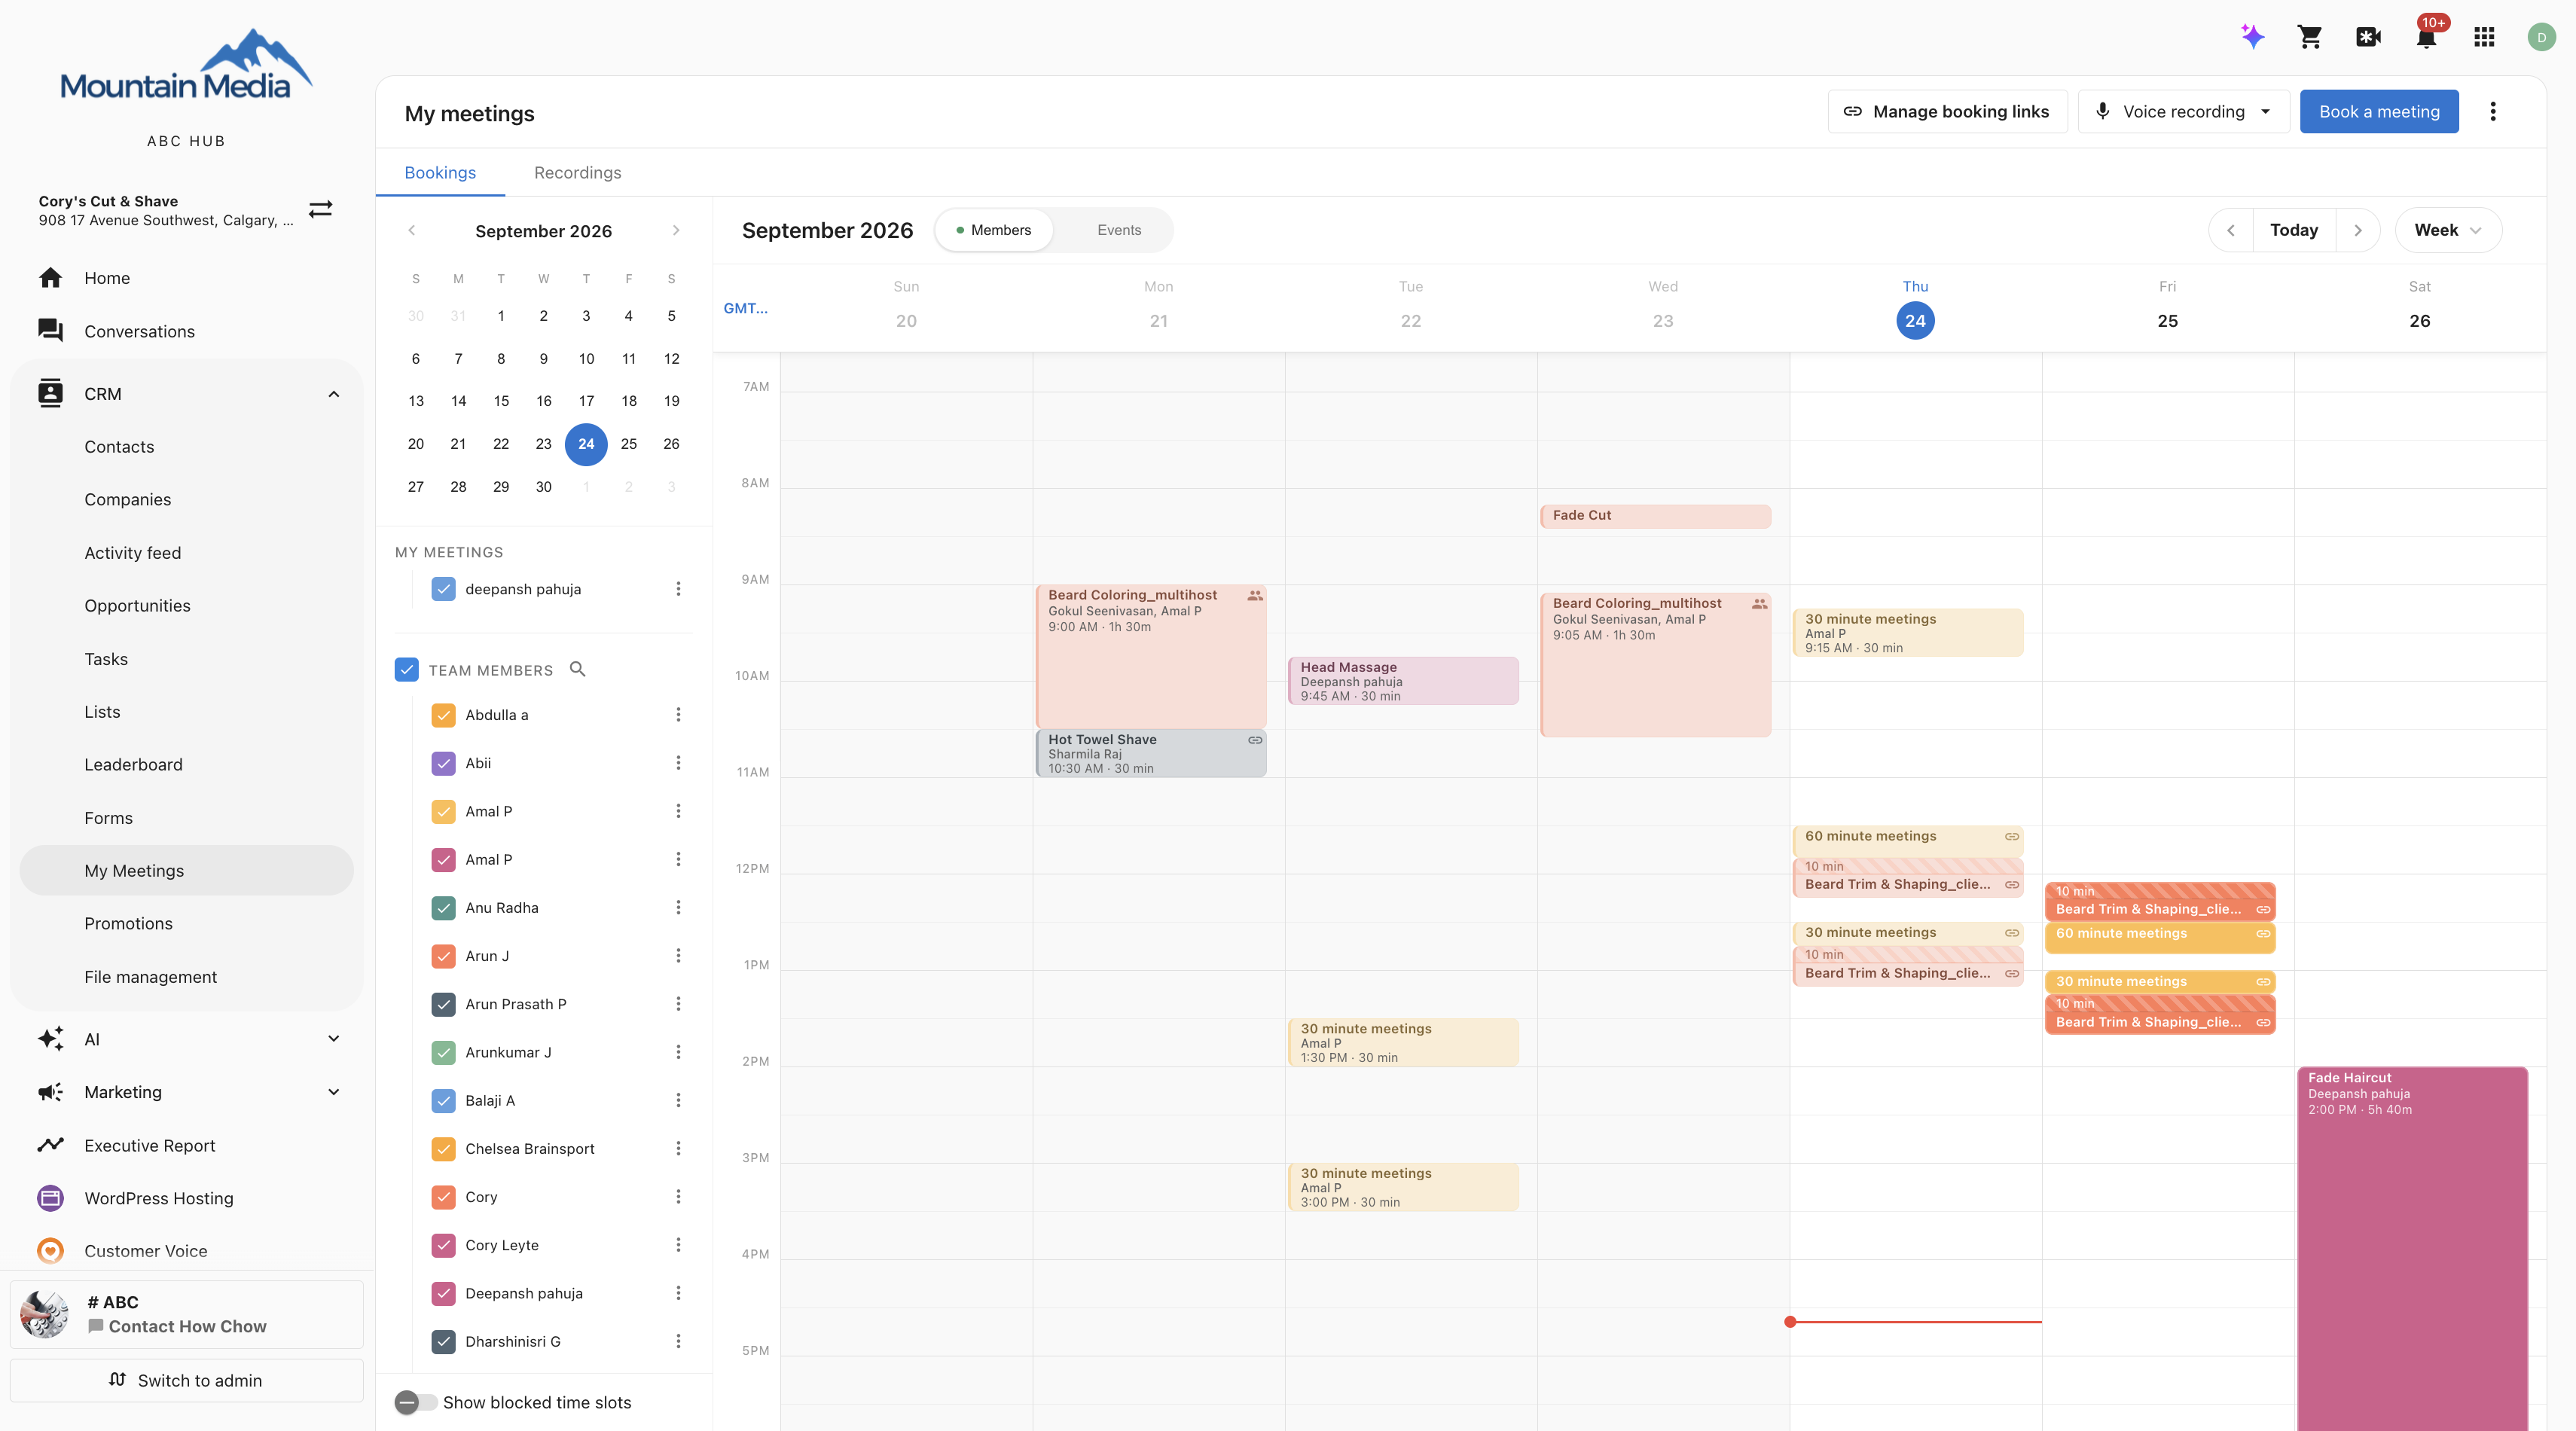Uncheck Anu Radha checkbox
This screenshot has width=2576, height=1431.
click(x=443, y=908)
